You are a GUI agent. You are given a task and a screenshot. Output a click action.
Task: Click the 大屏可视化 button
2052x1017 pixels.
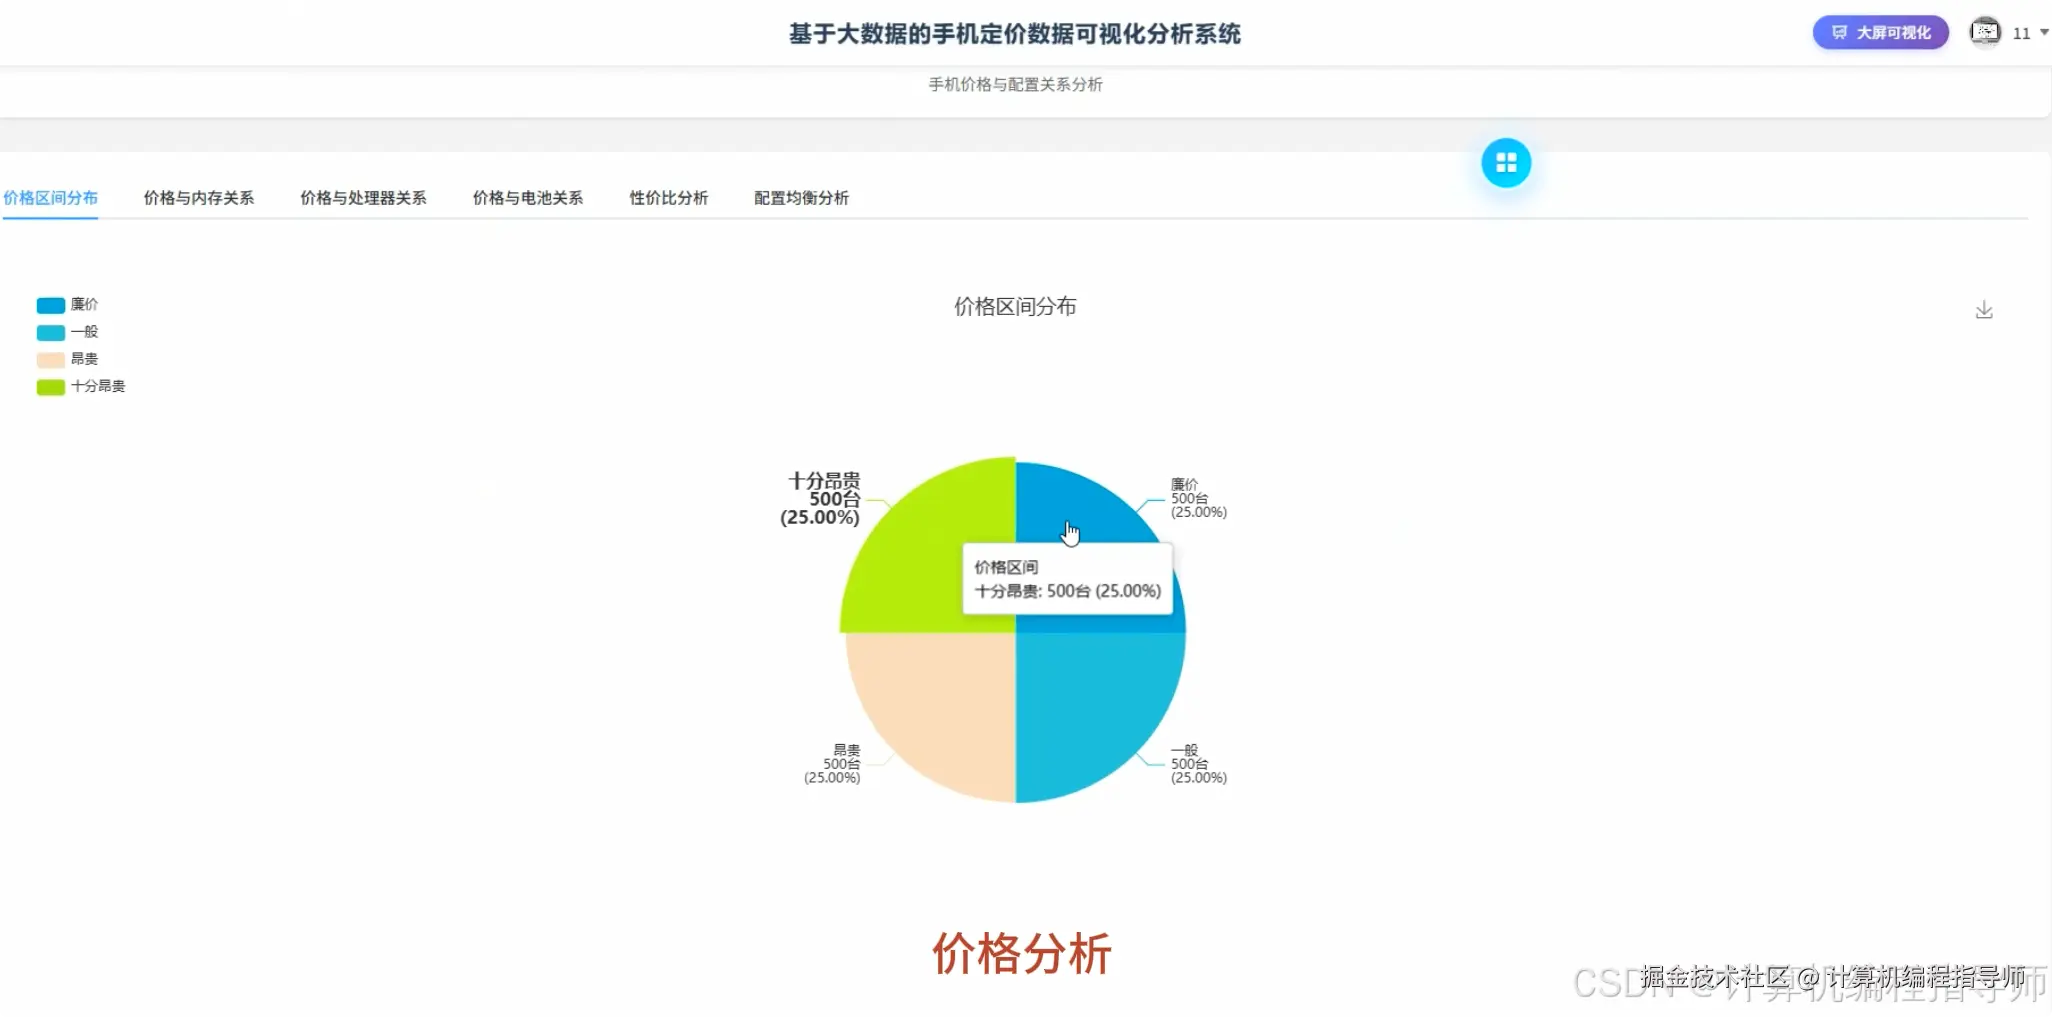pyautogui.click(x=1879, y=31)
